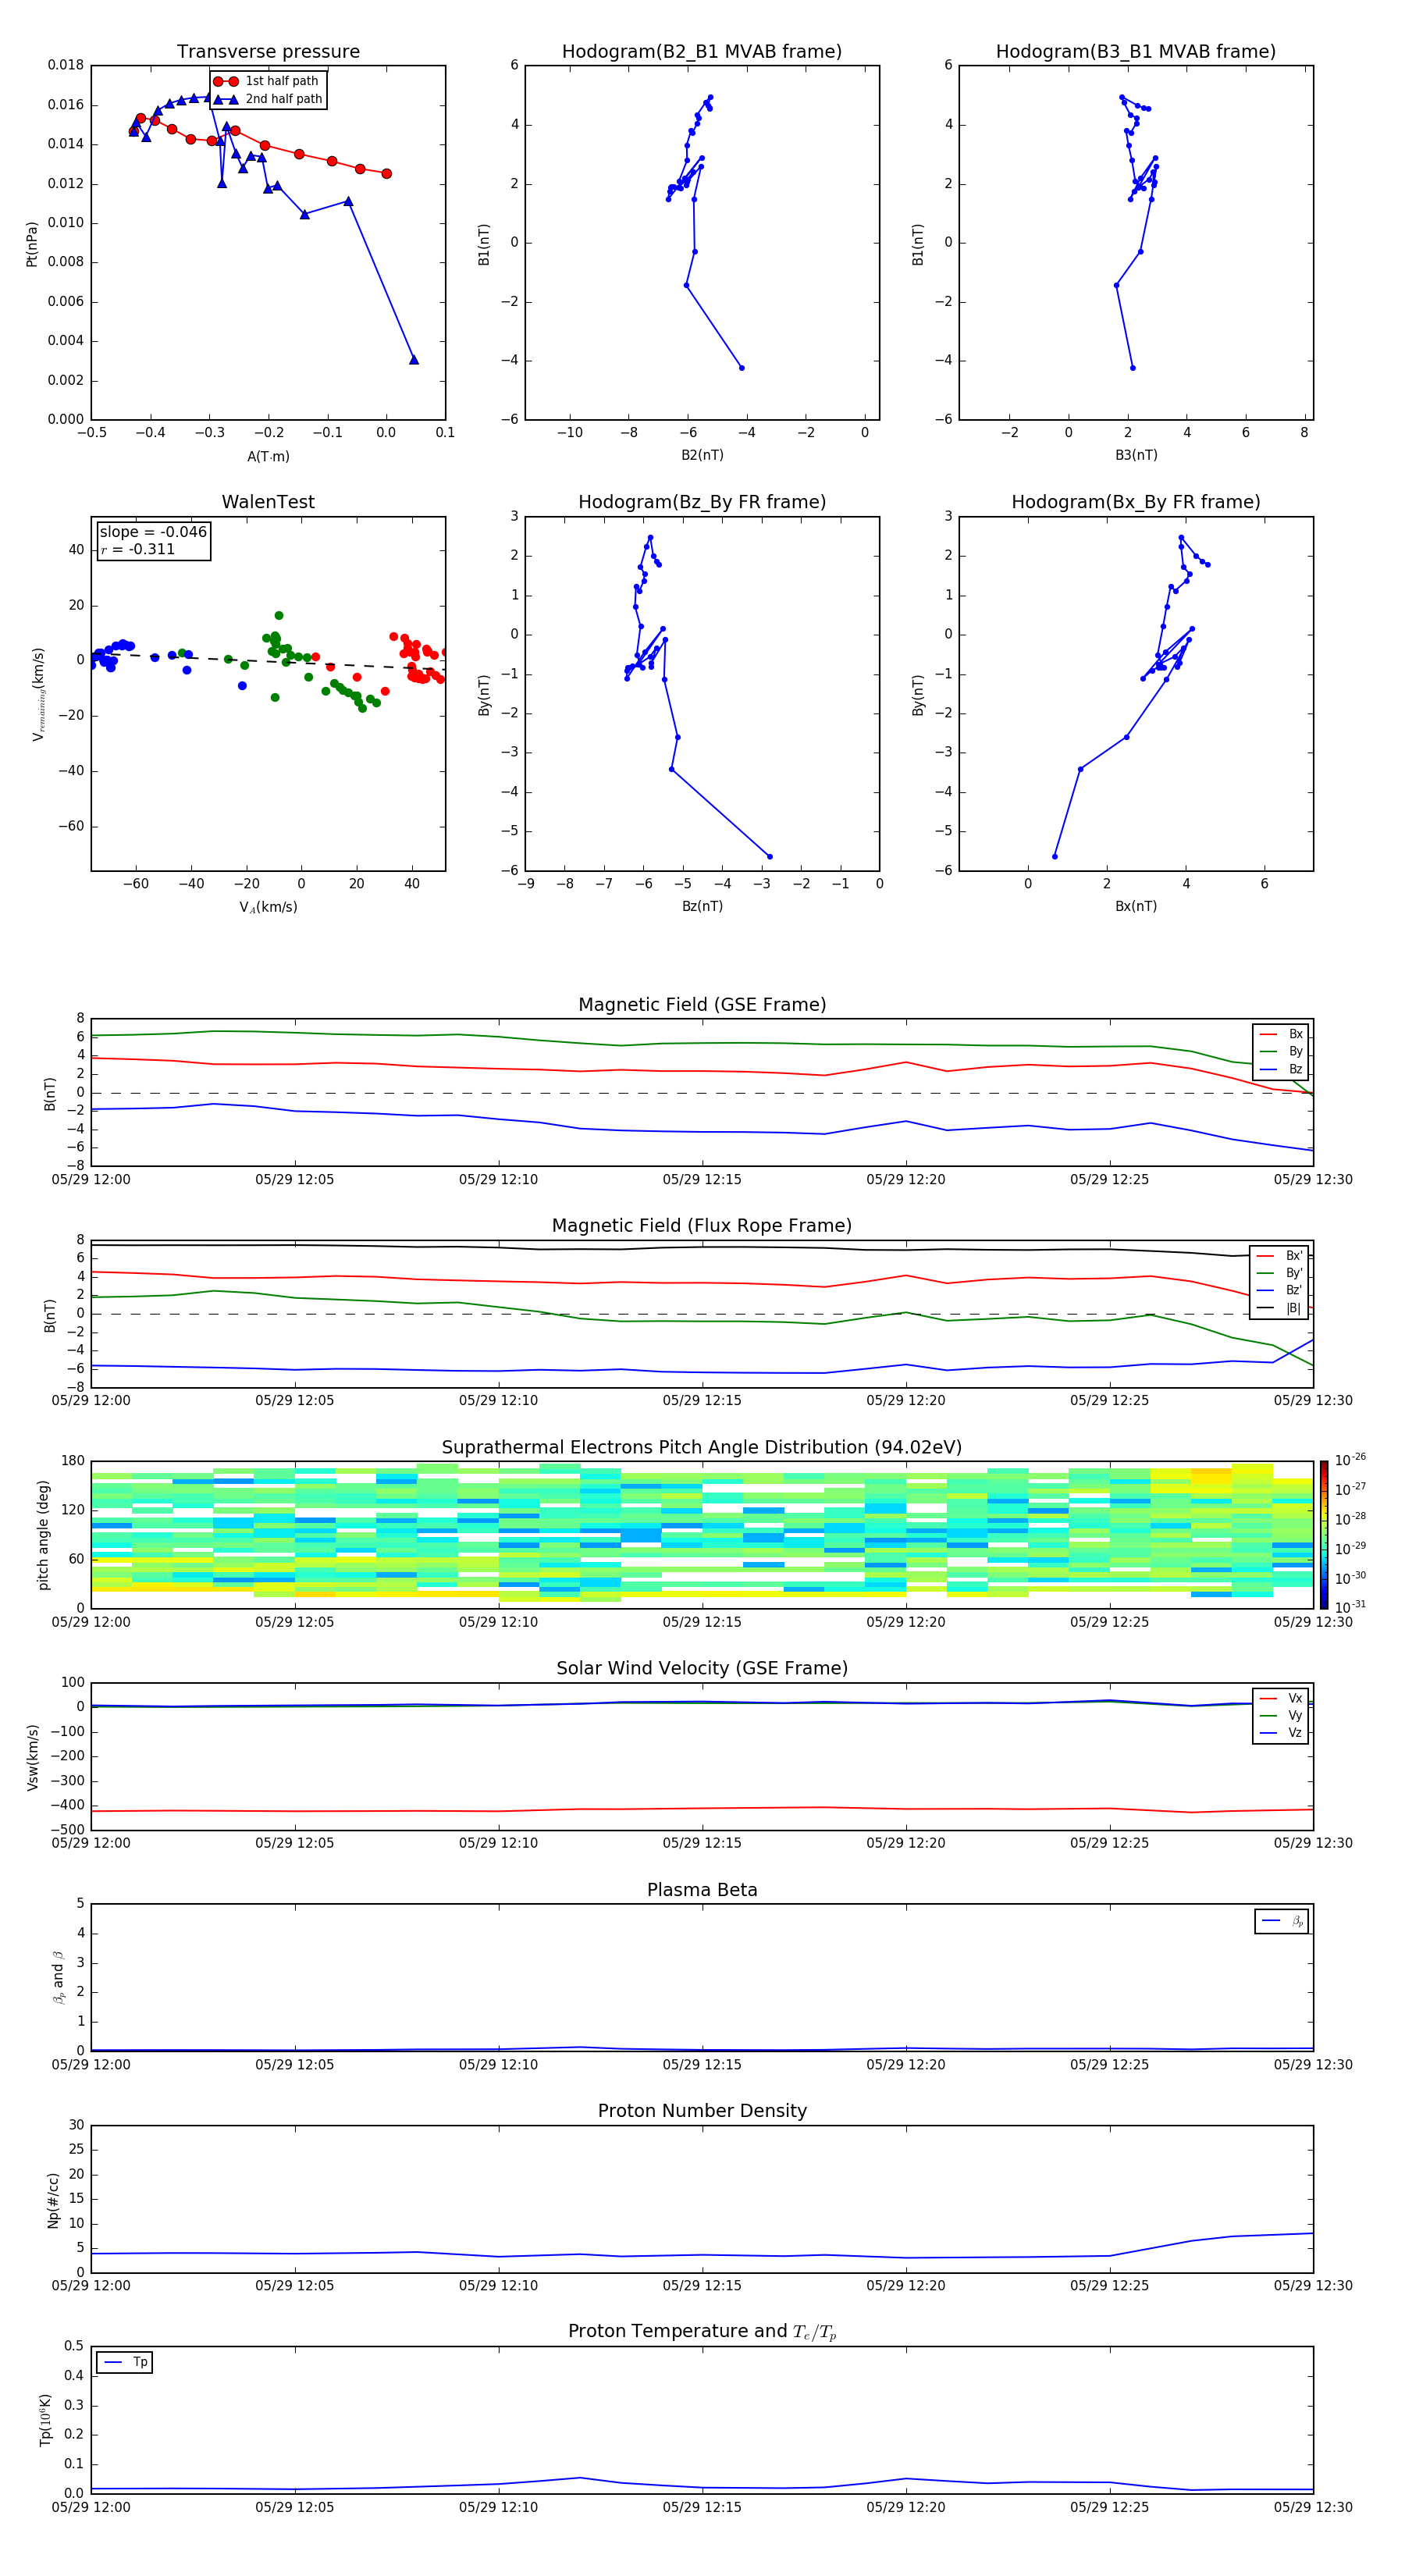Click the 'r = -0.311' annotation
The height and width of the screenshot is (2576, 1405).
pos(138,549)
